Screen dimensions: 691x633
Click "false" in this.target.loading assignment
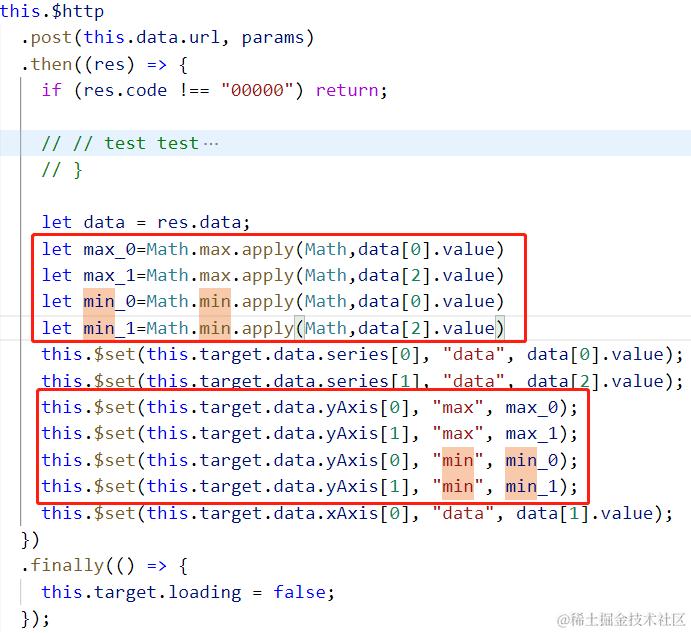point(299,592)
